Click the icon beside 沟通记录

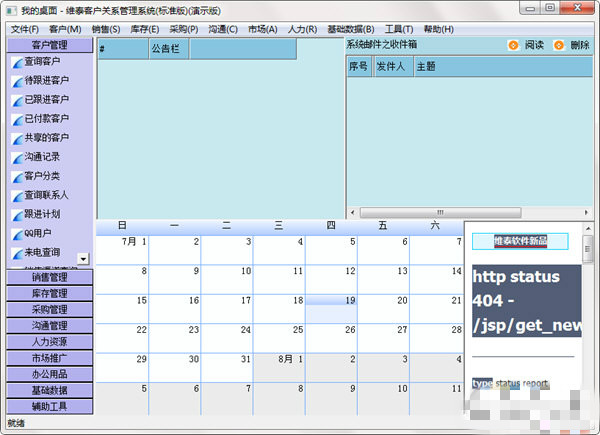[x=18, y=158]
